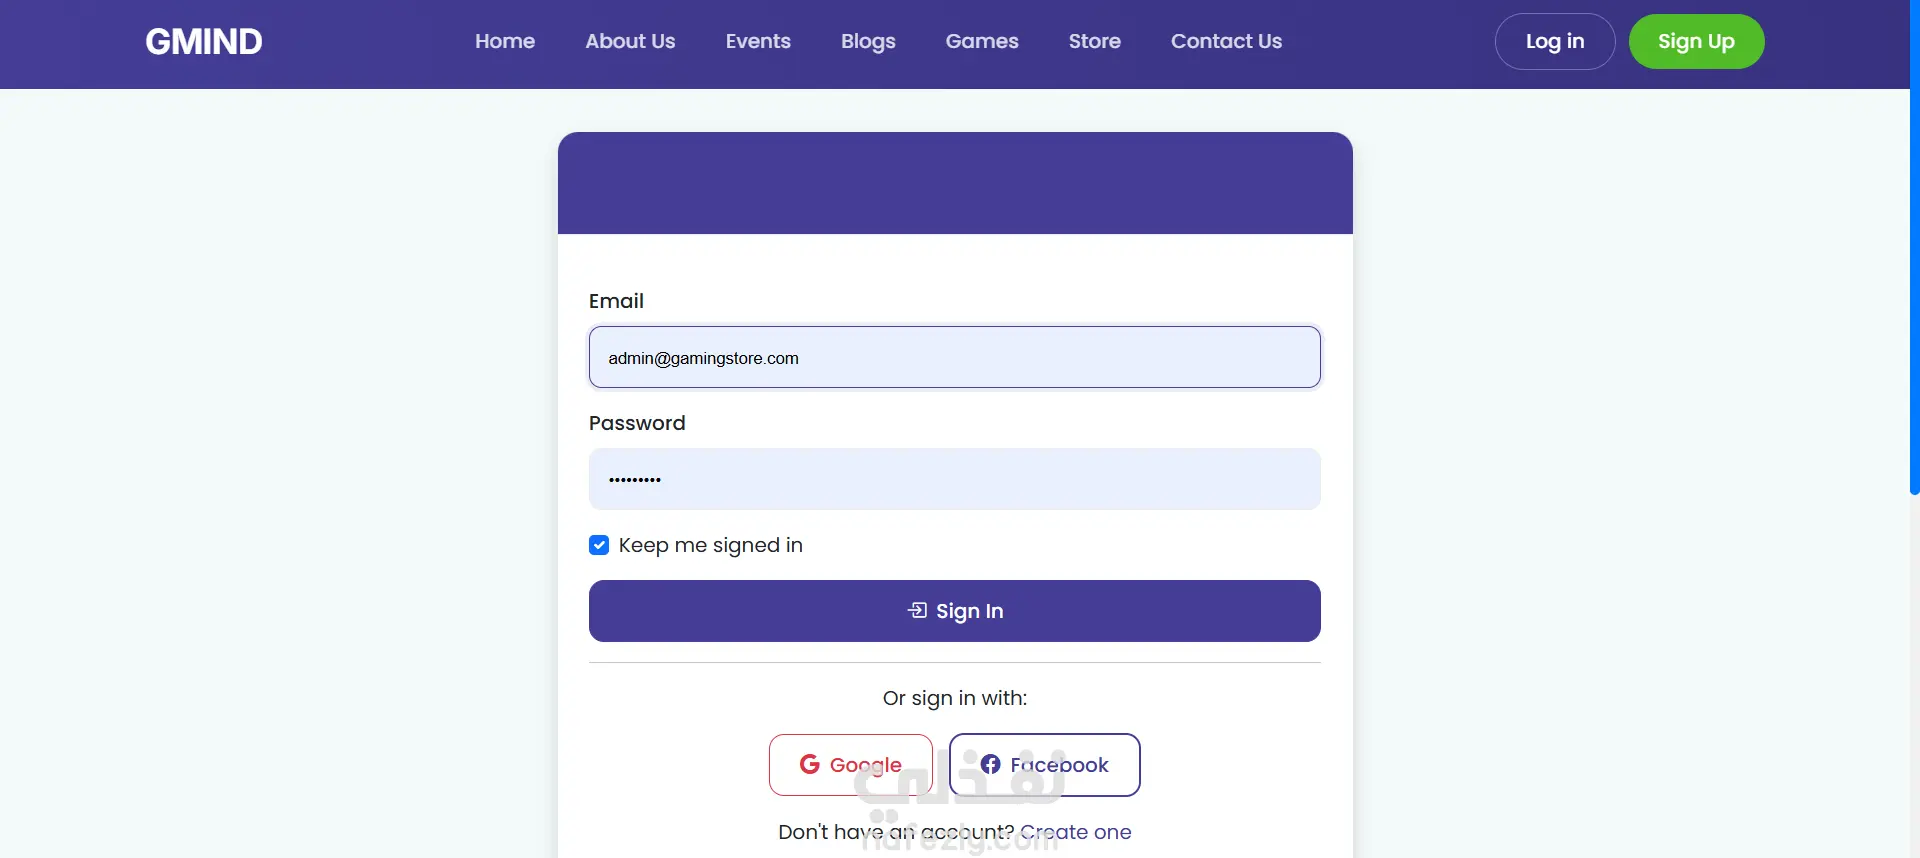1920x858 pixels.
Task: Click the Log in button
Action: (1554, 41)
